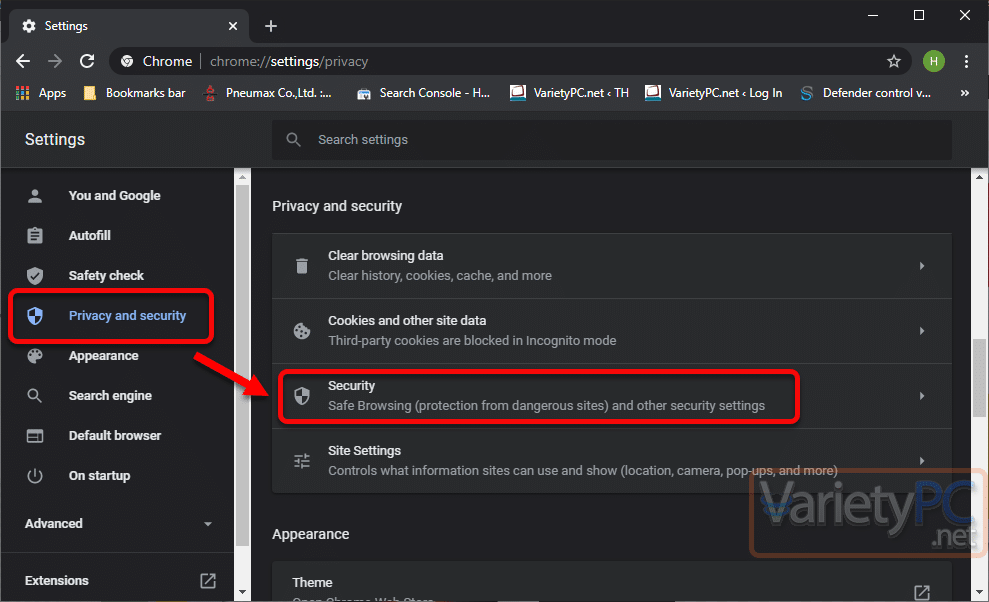The height and width of the screenshot is (602, 989).
Task: Open Security row chevron arrow
Action: point(922,396)
